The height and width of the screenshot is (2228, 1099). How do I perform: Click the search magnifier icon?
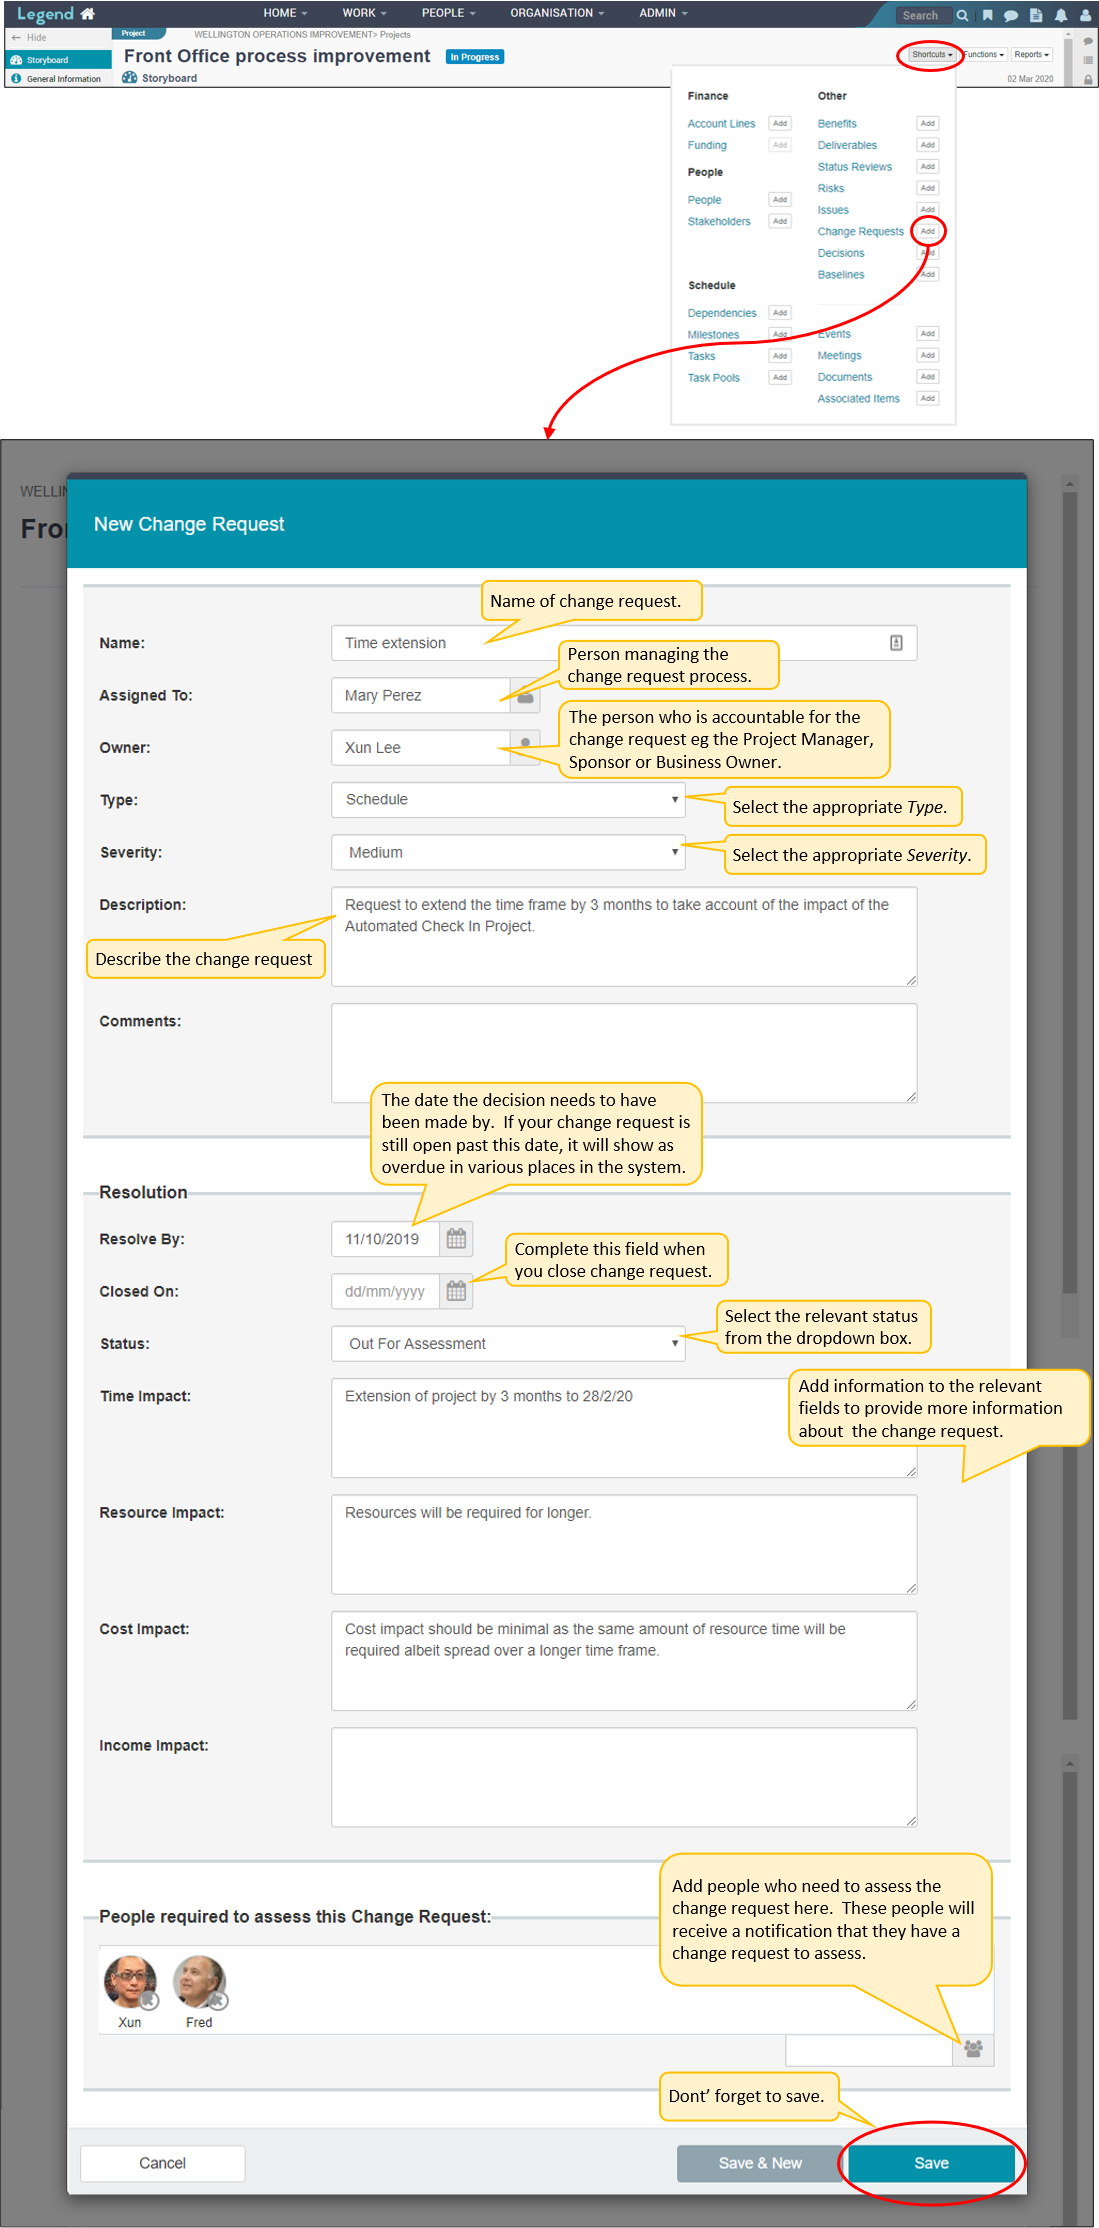point(962,15)
